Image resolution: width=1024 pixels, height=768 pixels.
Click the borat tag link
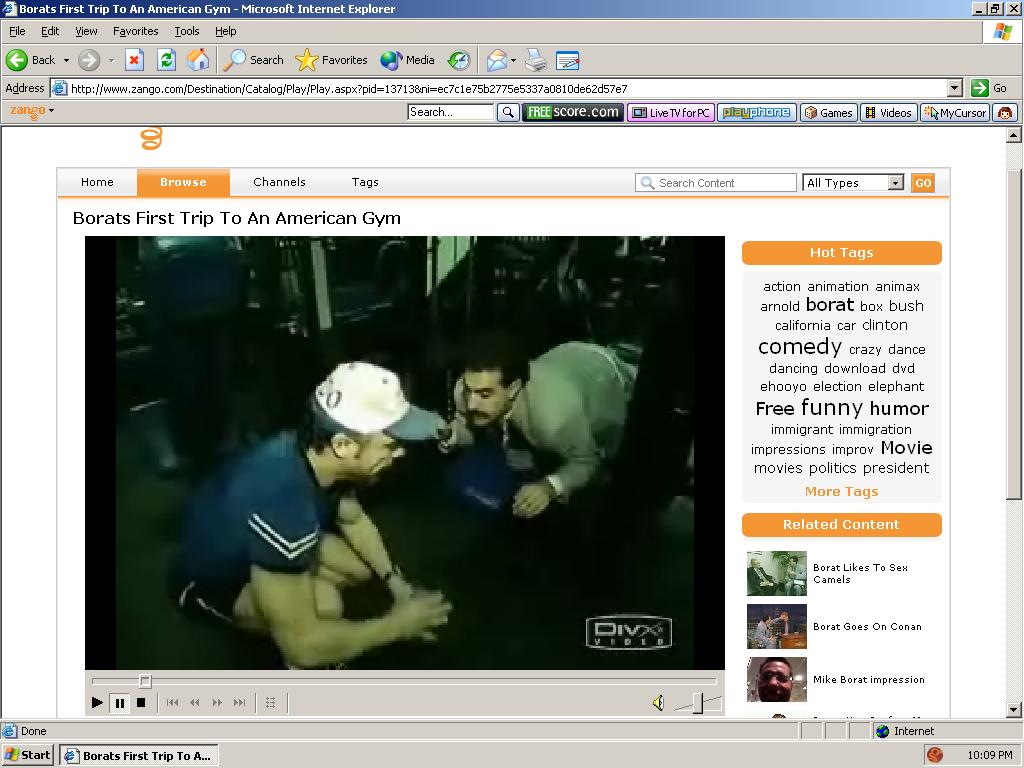click(x=829, y=305)
